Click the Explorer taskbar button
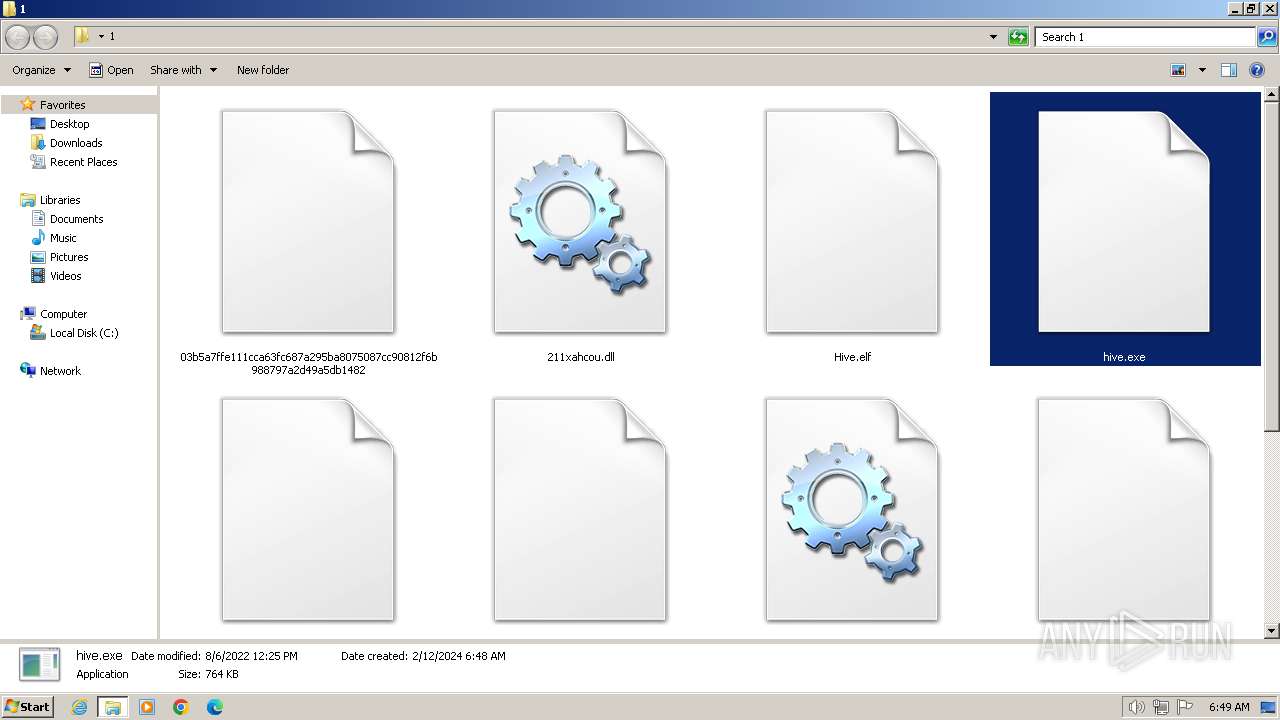This screenshot has height=720, width=1280. (x=113, y=707)
